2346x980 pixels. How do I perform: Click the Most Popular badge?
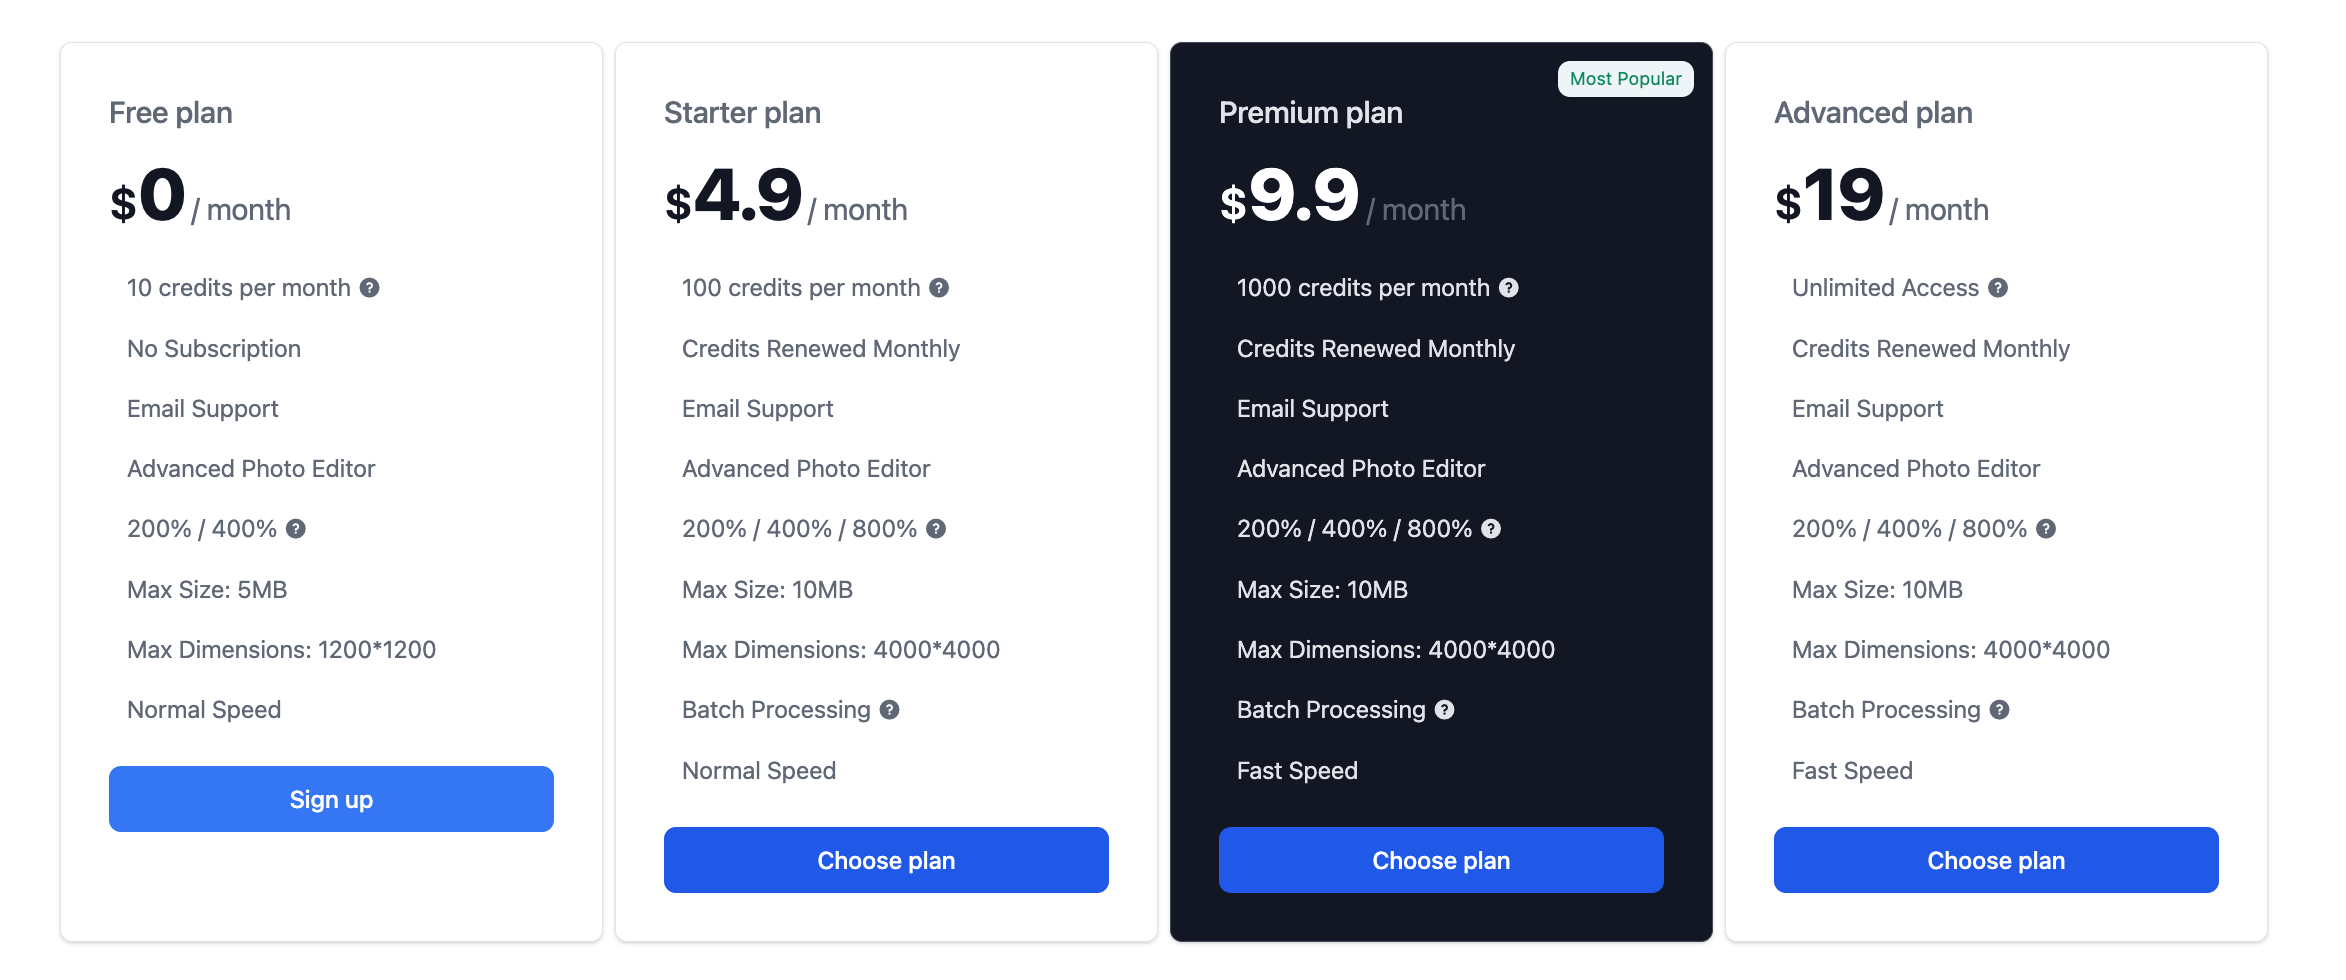point(1625,79)
